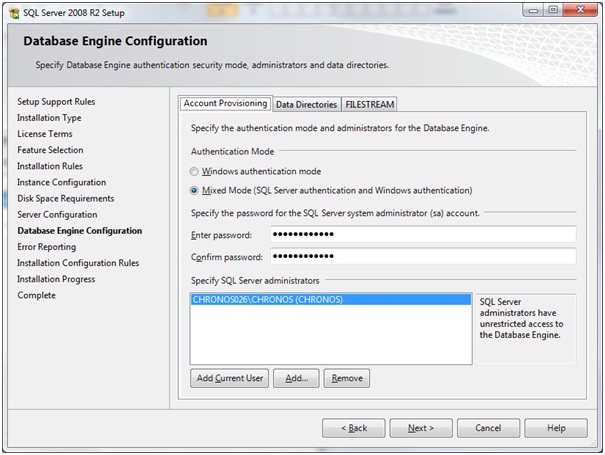Click the Add Current User button
The image size is (605, 455).
tap(230, 378)
